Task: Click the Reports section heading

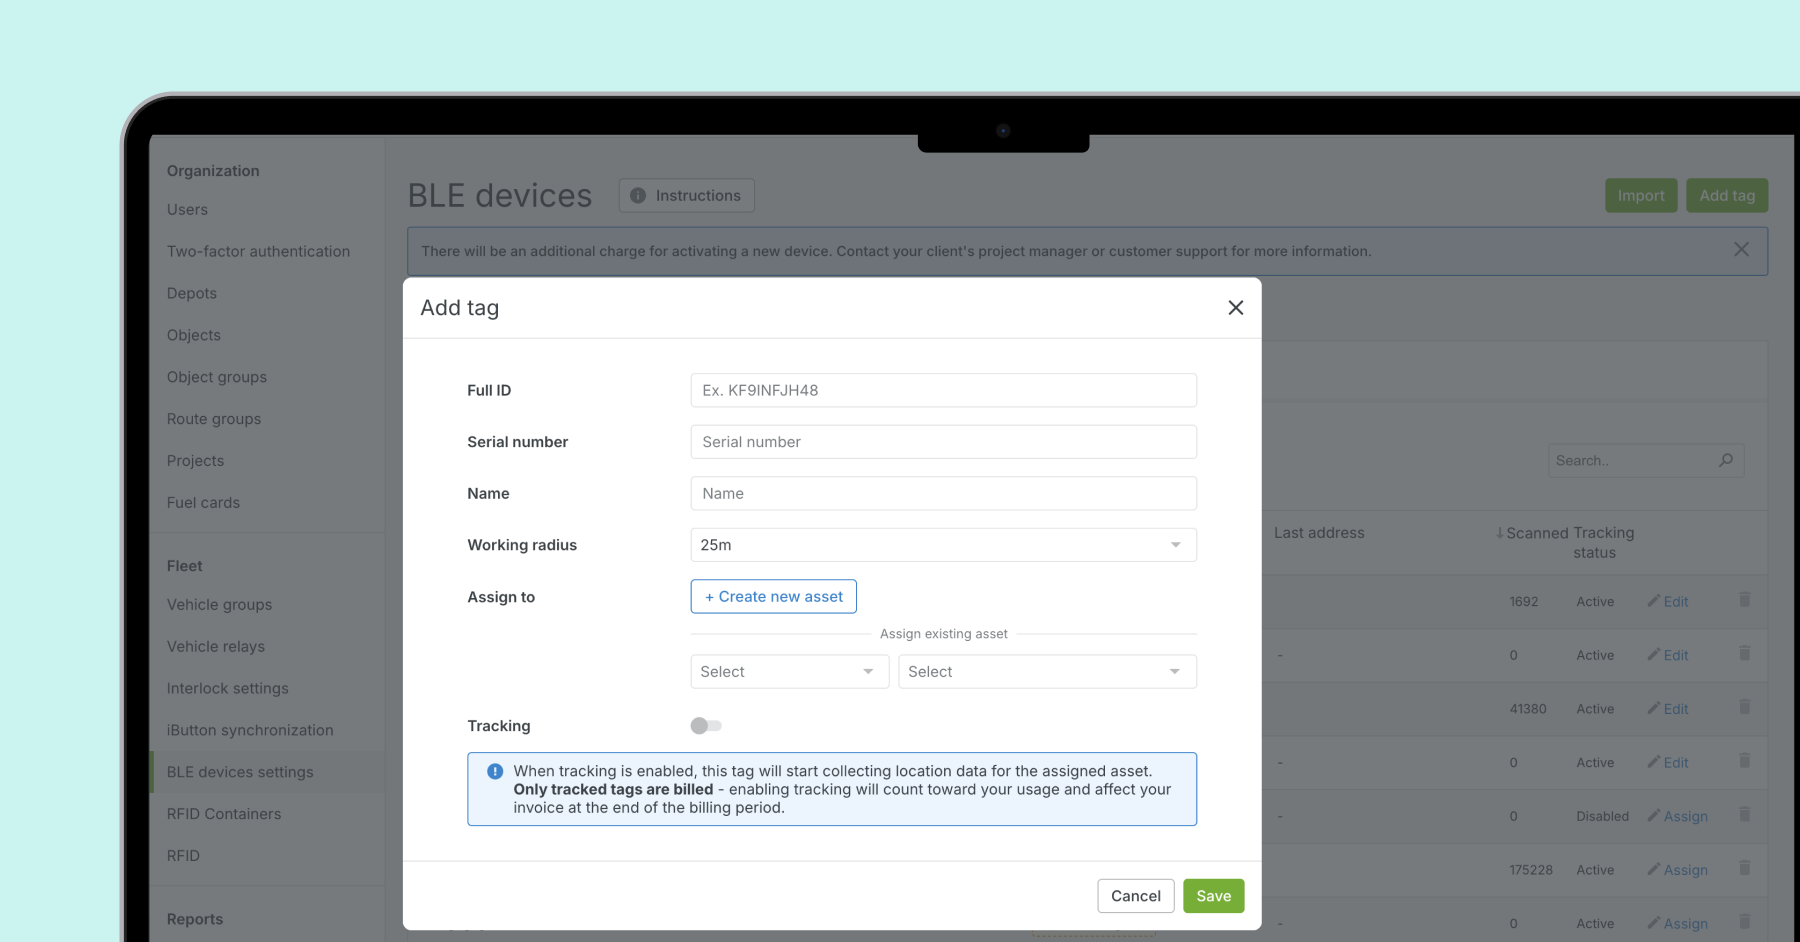Action: pyautogui.click(x=195, y=920)
